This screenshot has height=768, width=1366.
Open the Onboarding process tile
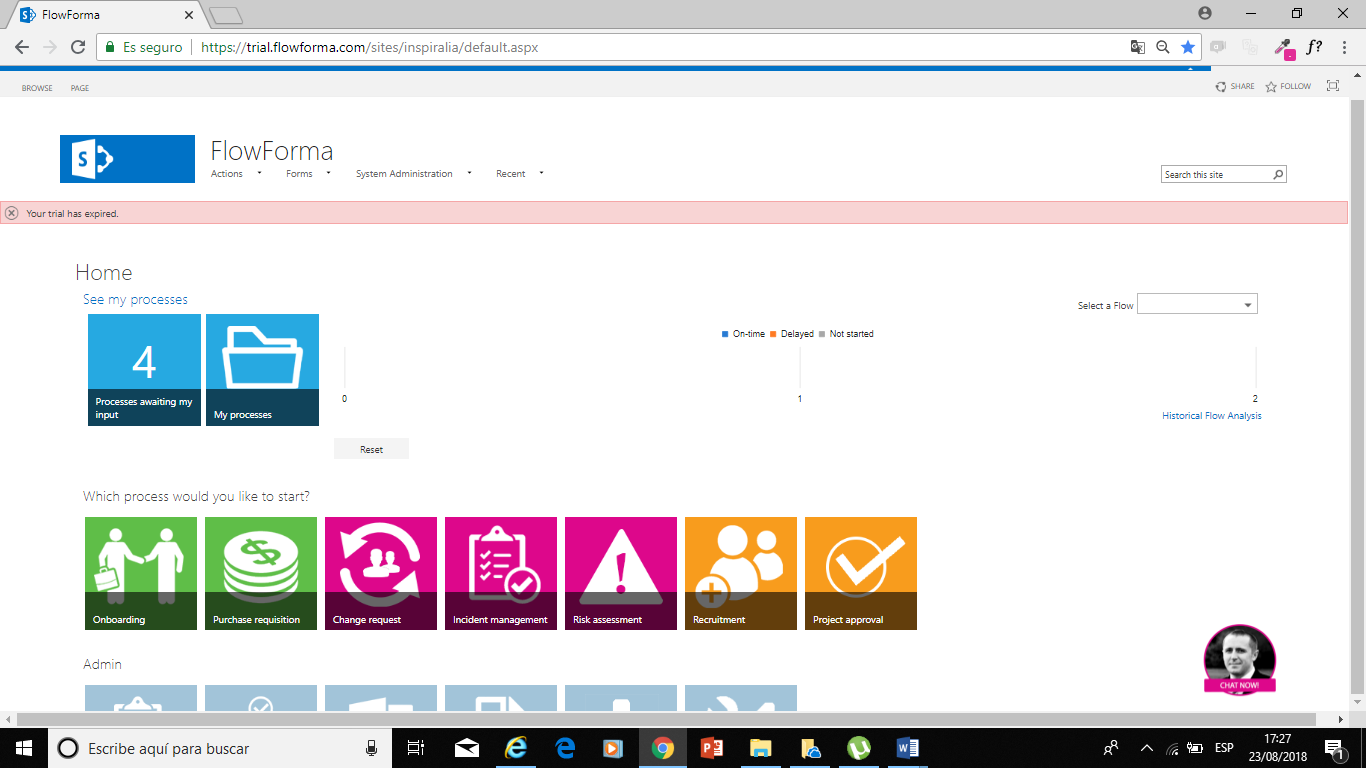click(x=141, y=573)
